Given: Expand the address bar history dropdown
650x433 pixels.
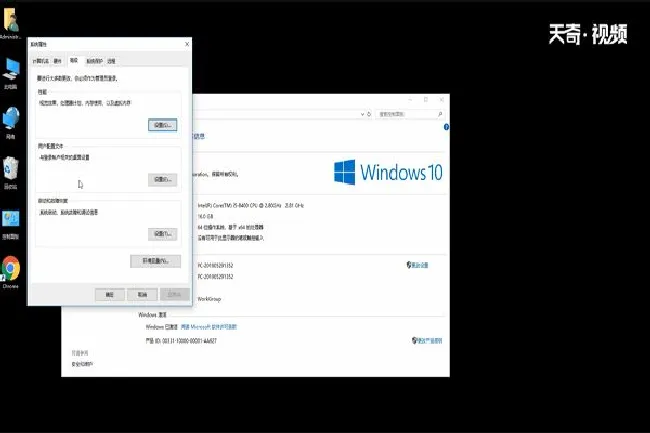Looking at the screenshot, I should tap(362, 114).
